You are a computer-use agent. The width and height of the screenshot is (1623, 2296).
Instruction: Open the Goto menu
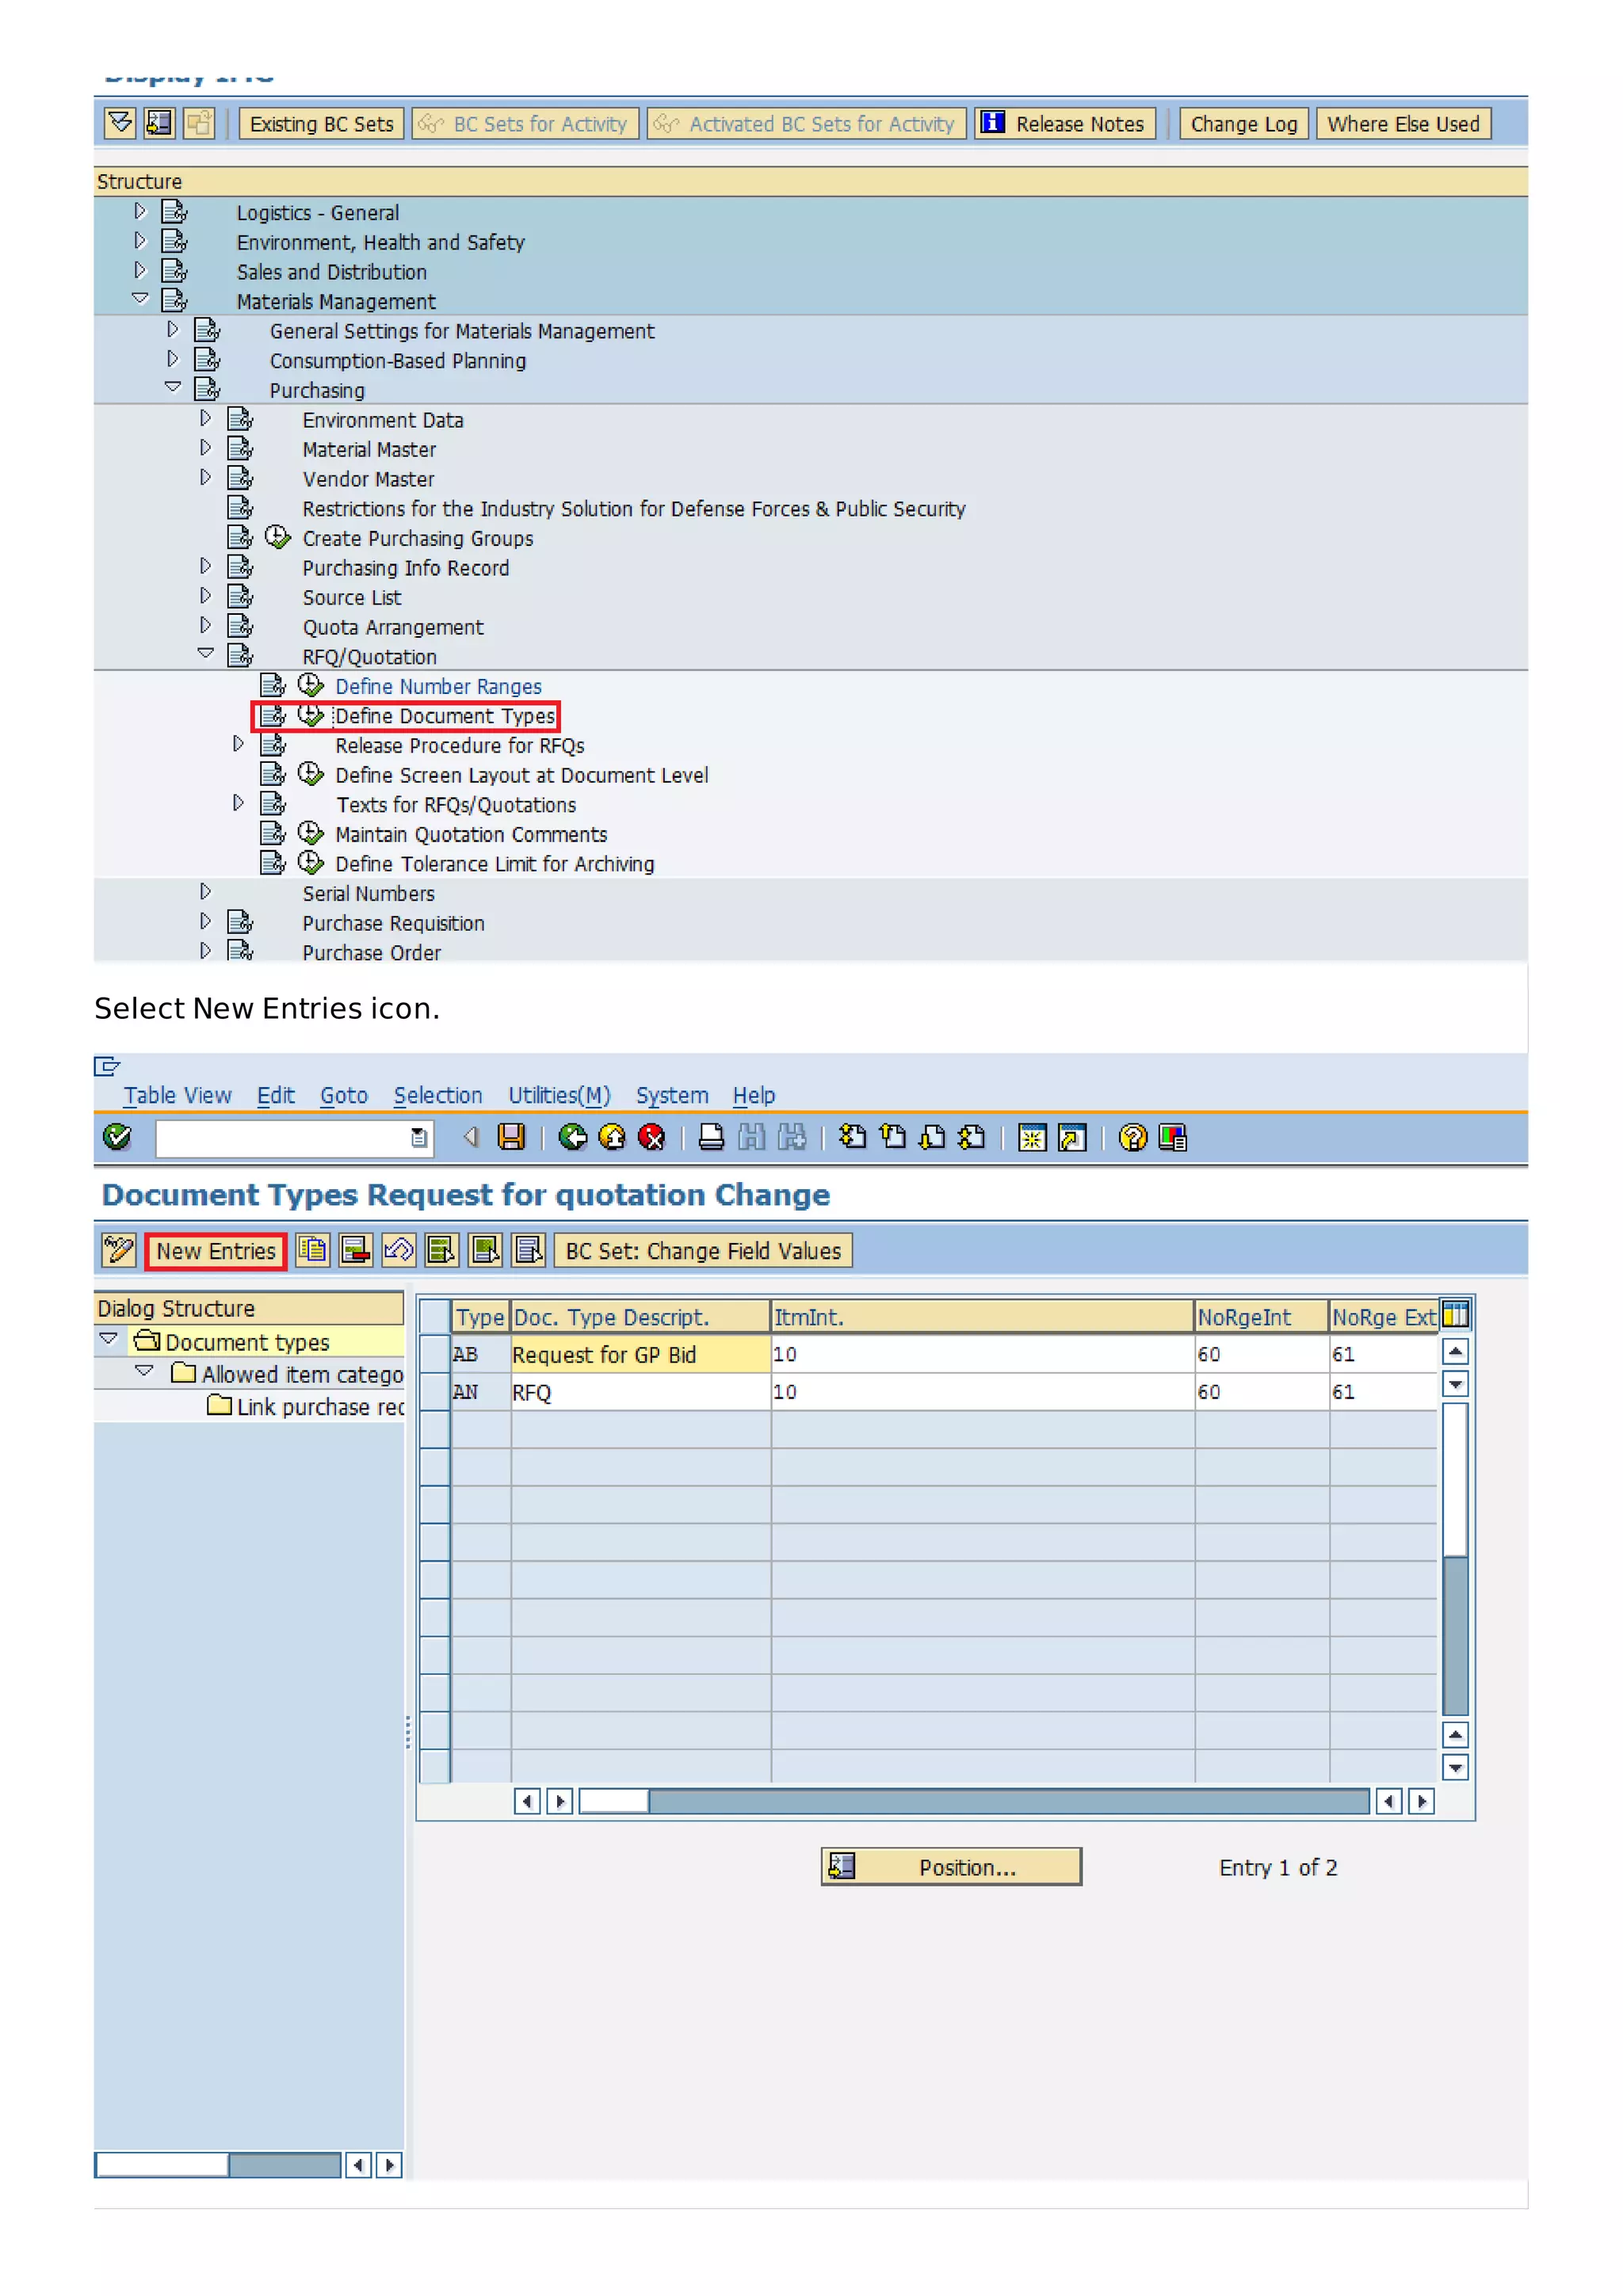click(343, 1095)
